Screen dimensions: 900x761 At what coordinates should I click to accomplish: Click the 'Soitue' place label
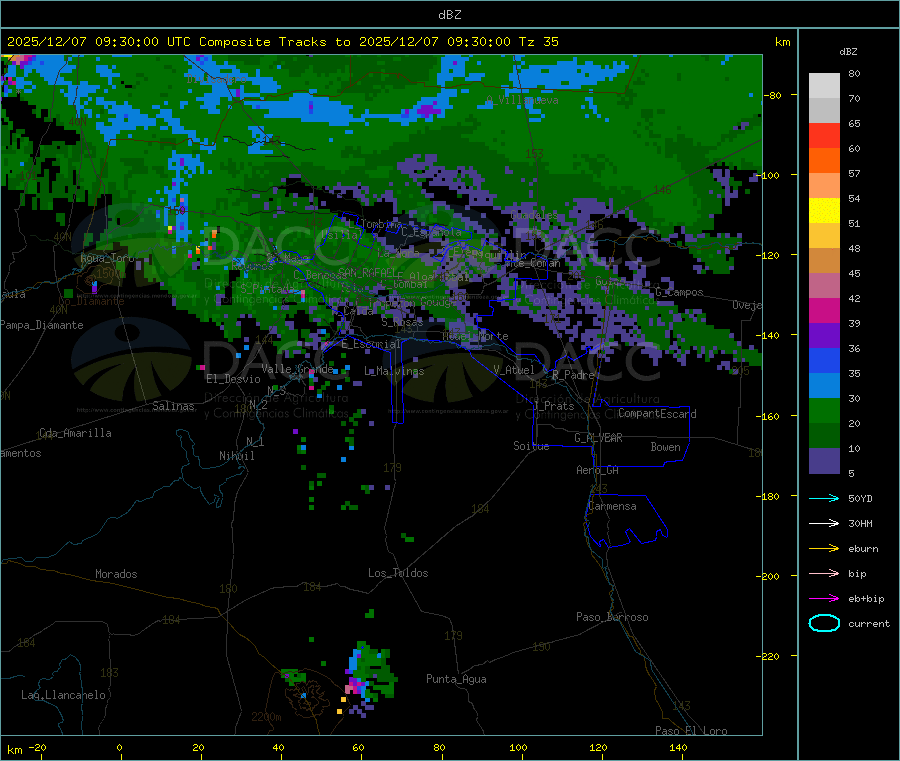point(531,446)
